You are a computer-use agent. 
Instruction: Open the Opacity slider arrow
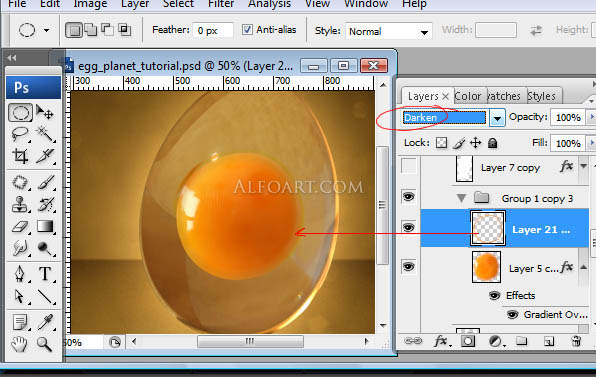[592, 117]
